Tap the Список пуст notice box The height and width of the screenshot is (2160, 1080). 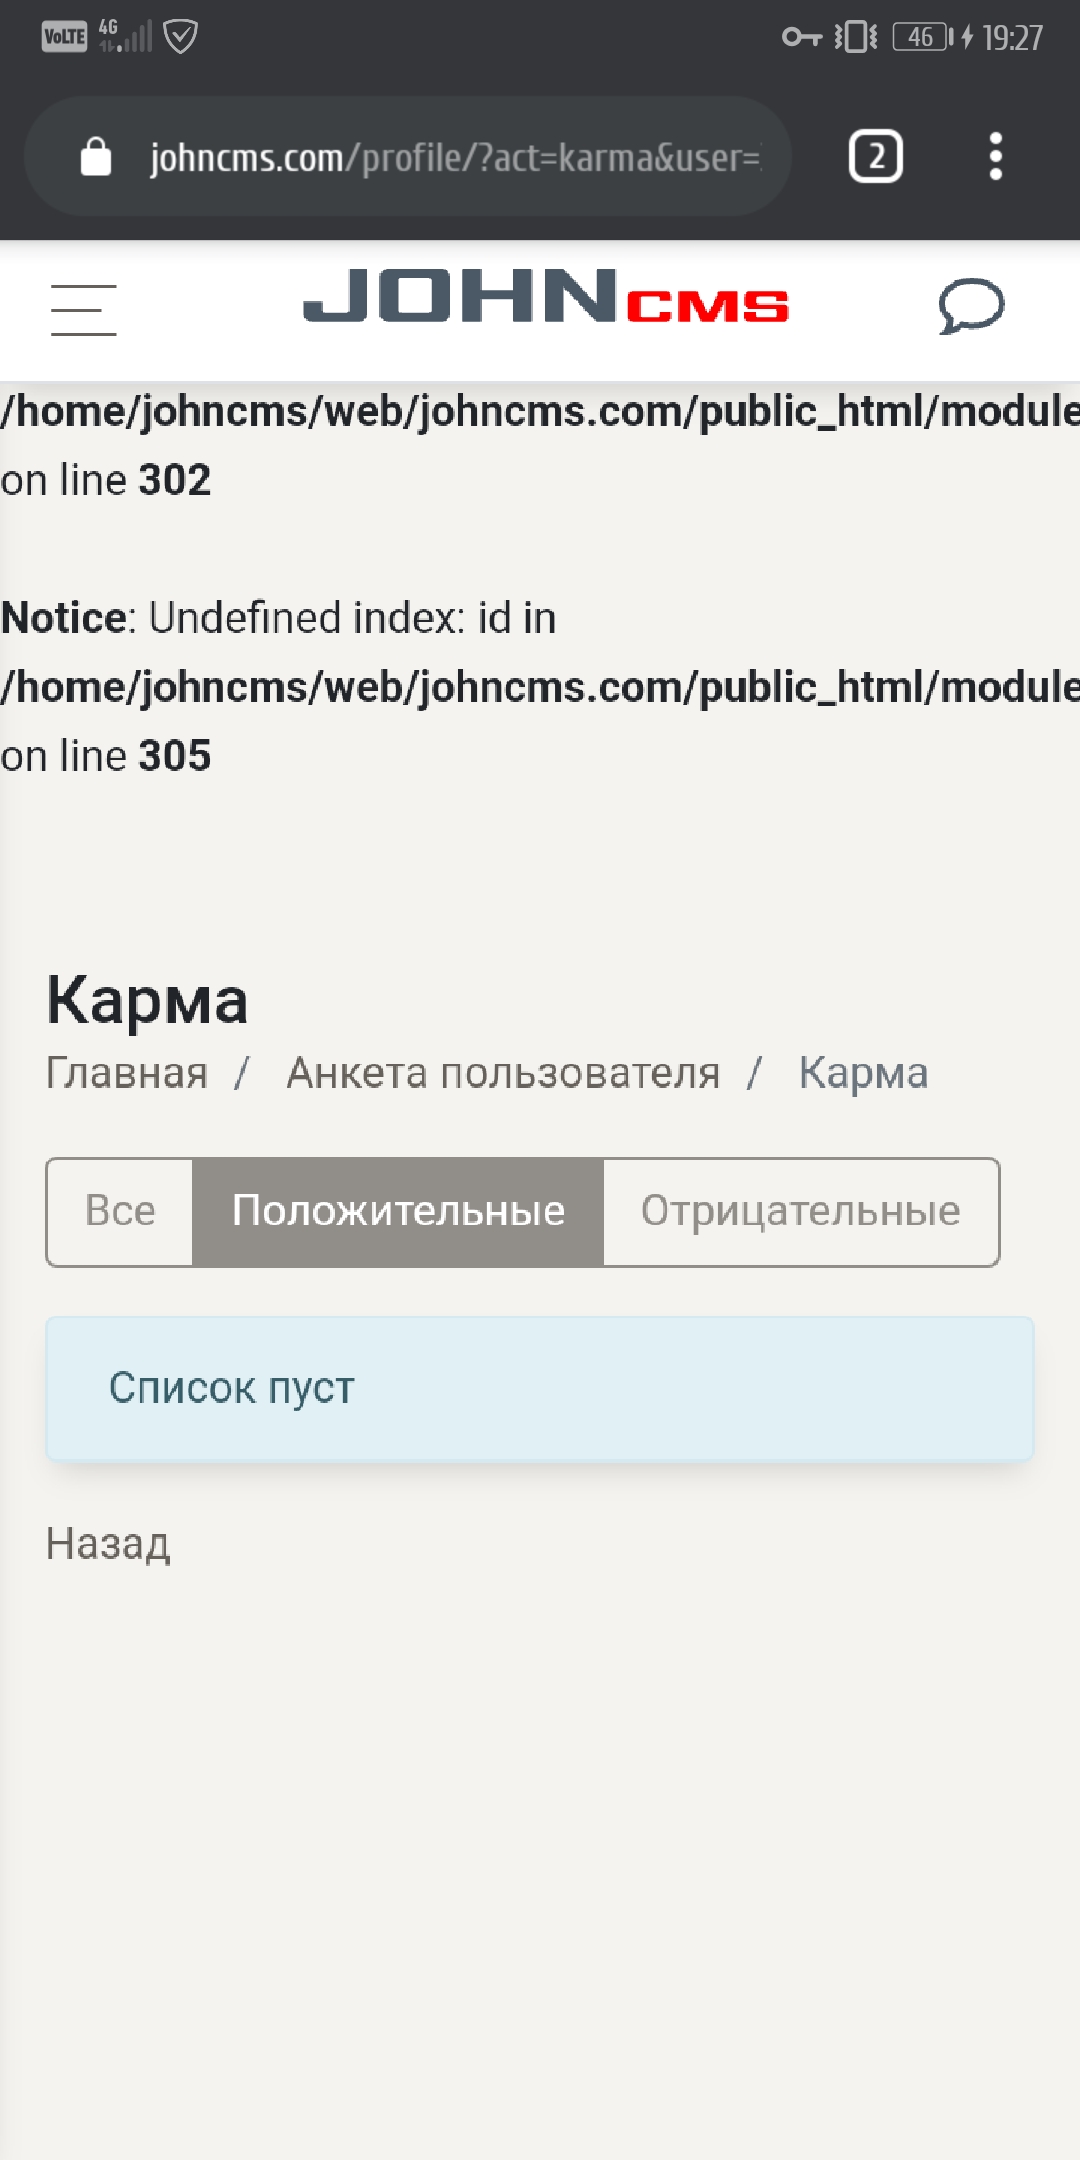(x=539, y=1388)
